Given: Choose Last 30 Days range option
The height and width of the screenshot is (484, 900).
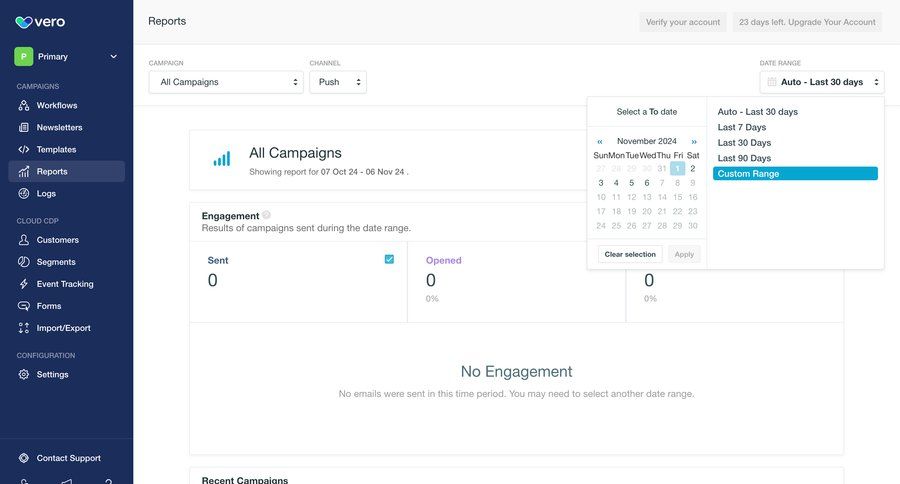Looking at the screenshot, I should pos(744,143).
